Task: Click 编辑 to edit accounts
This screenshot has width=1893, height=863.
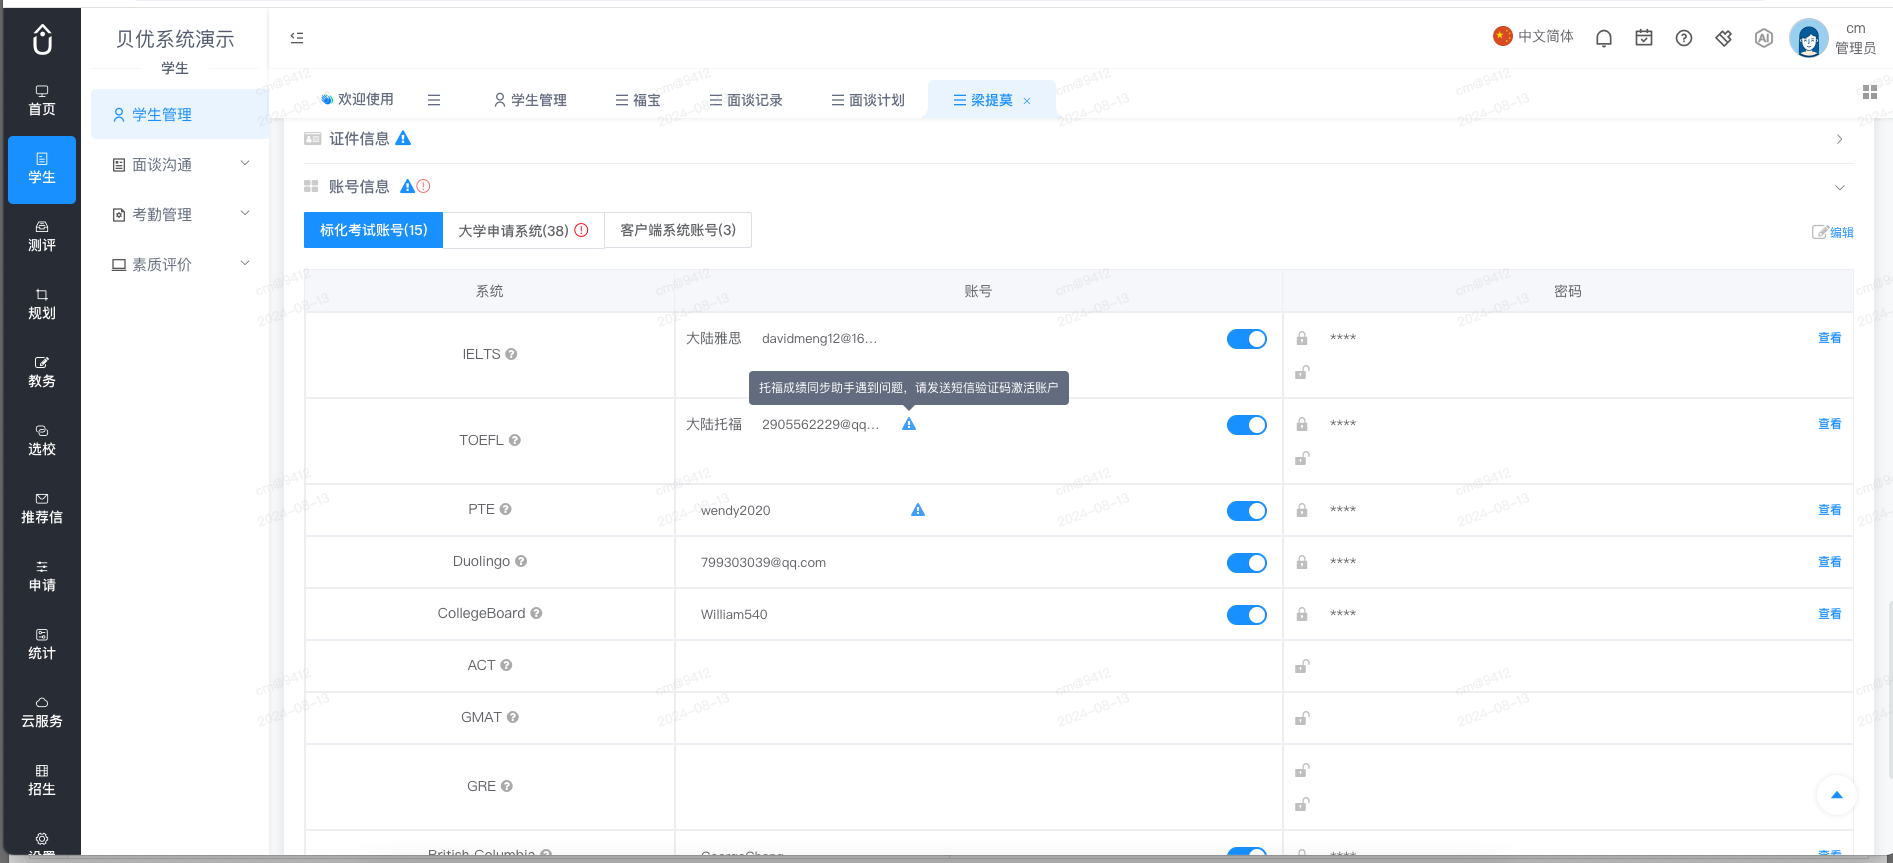Action: click(1833, 232)
